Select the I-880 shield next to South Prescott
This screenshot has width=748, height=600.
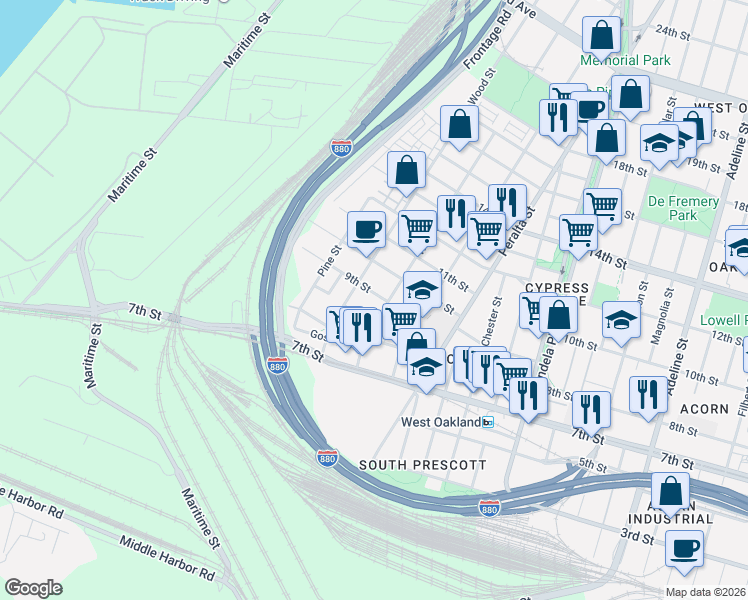pyautogui.click(x=327, y=458)
